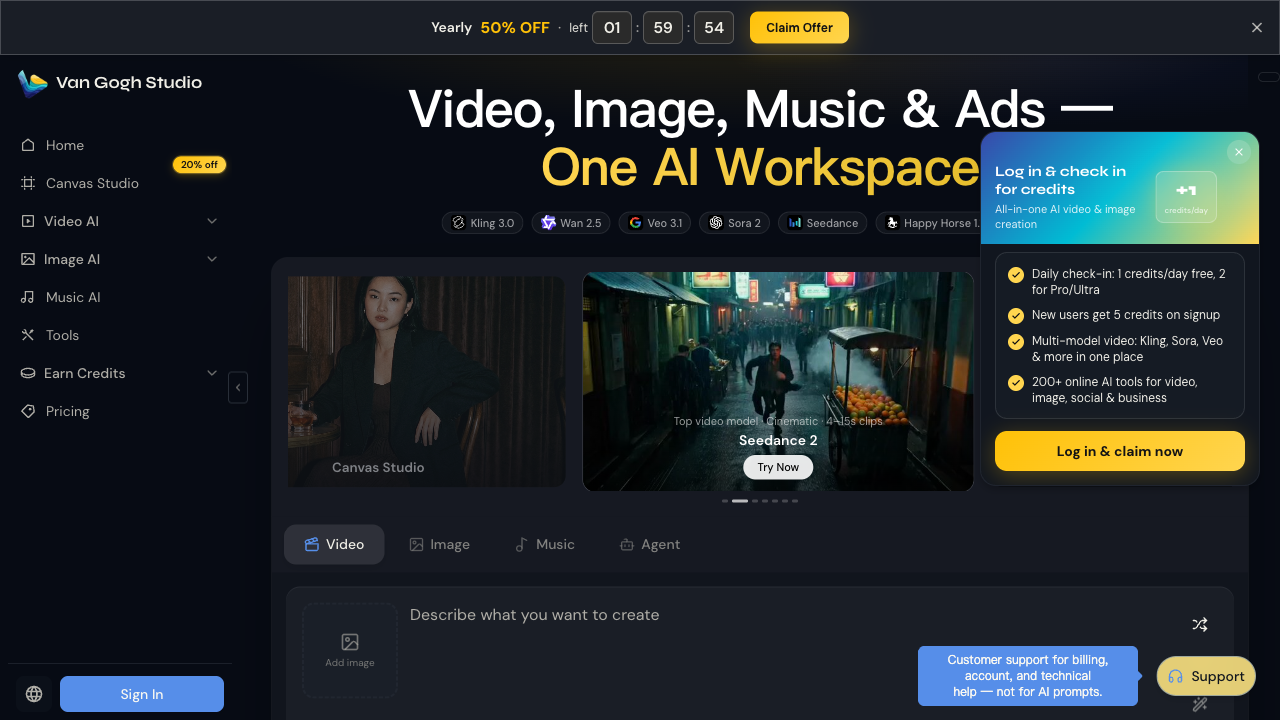Click the 20% off badge
This screenshot has width=1280, height=720.
(199, 164)
